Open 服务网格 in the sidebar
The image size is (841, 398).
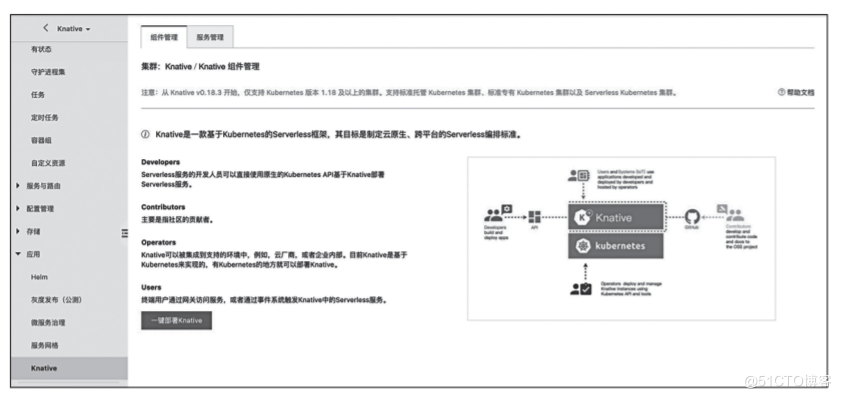(45, 345)
